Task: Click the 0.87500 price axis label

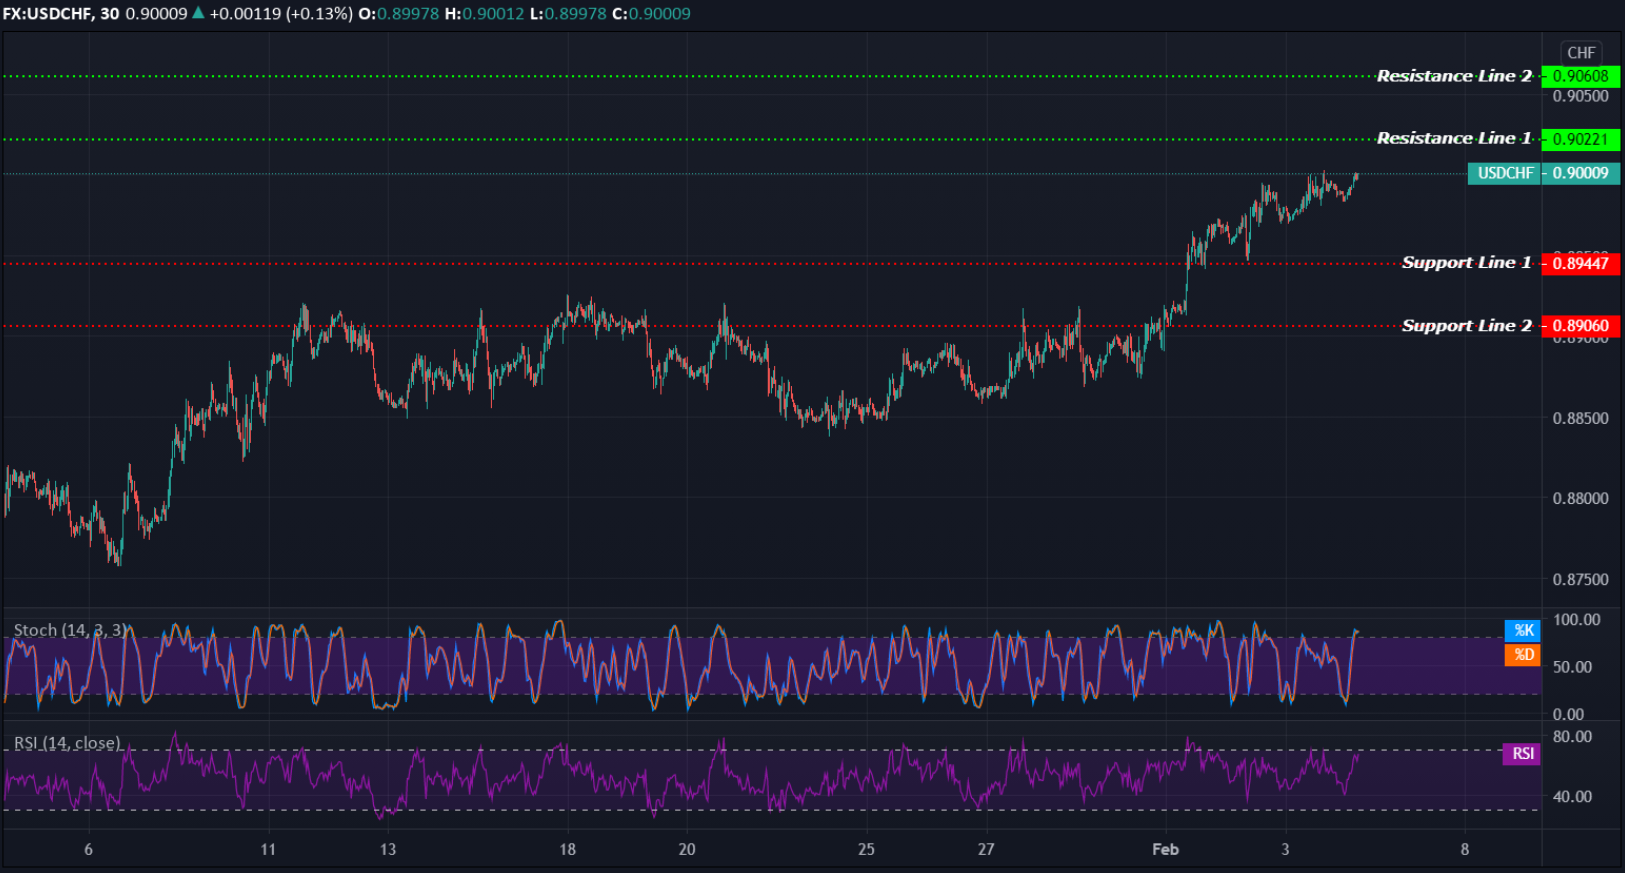Action: (1580, 579)
